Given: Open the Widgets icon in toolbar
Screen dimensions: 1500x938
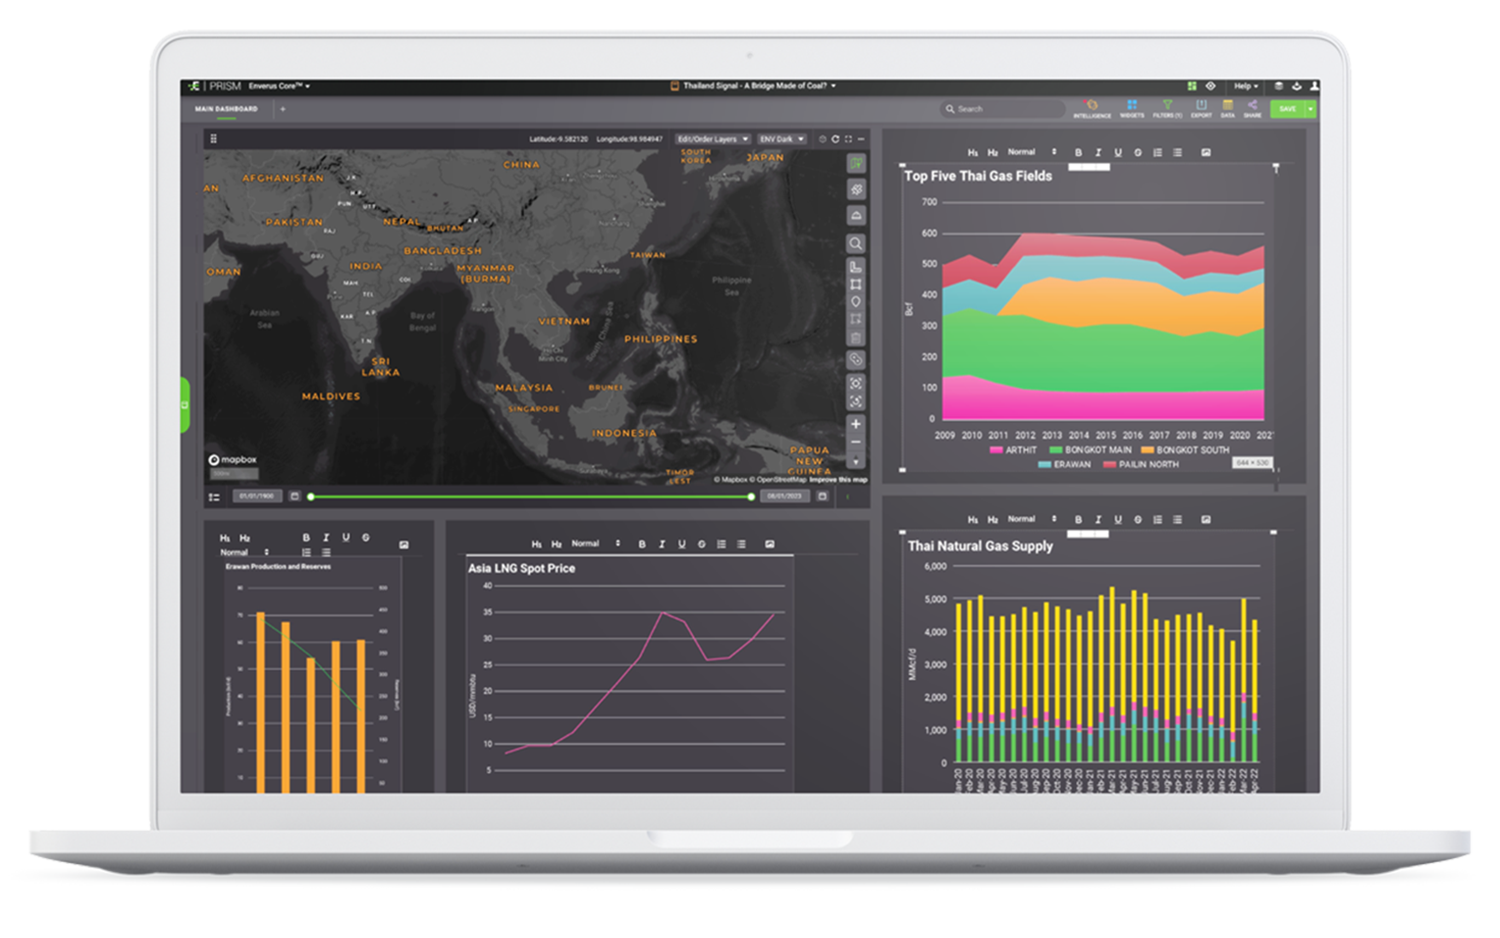Looking at the screenshot, I should point(1132,108).
